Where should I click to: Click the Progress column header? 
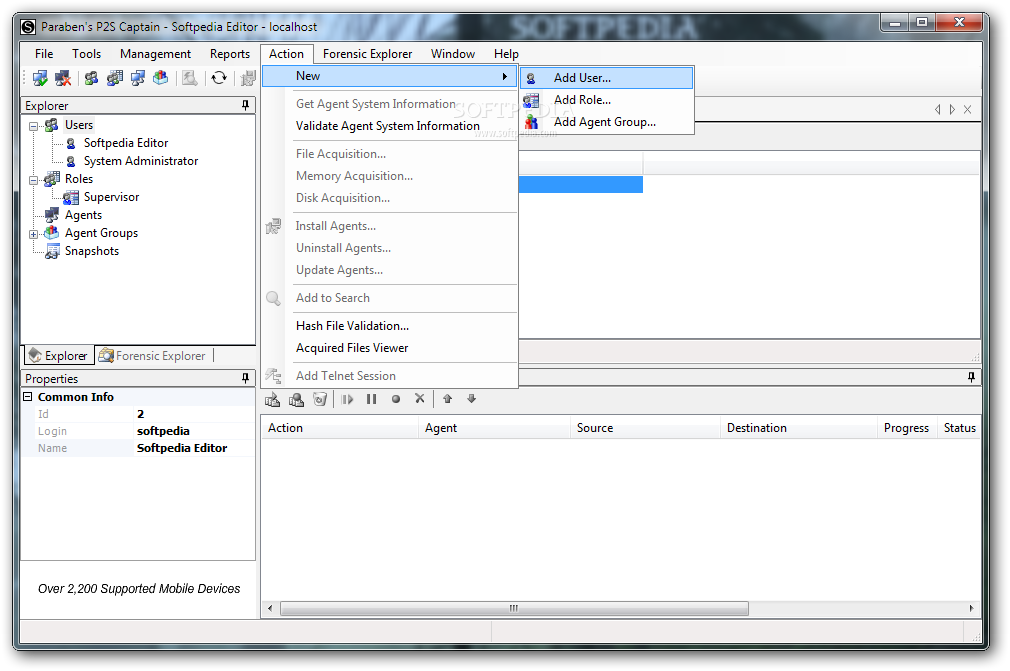pos(906,428)
